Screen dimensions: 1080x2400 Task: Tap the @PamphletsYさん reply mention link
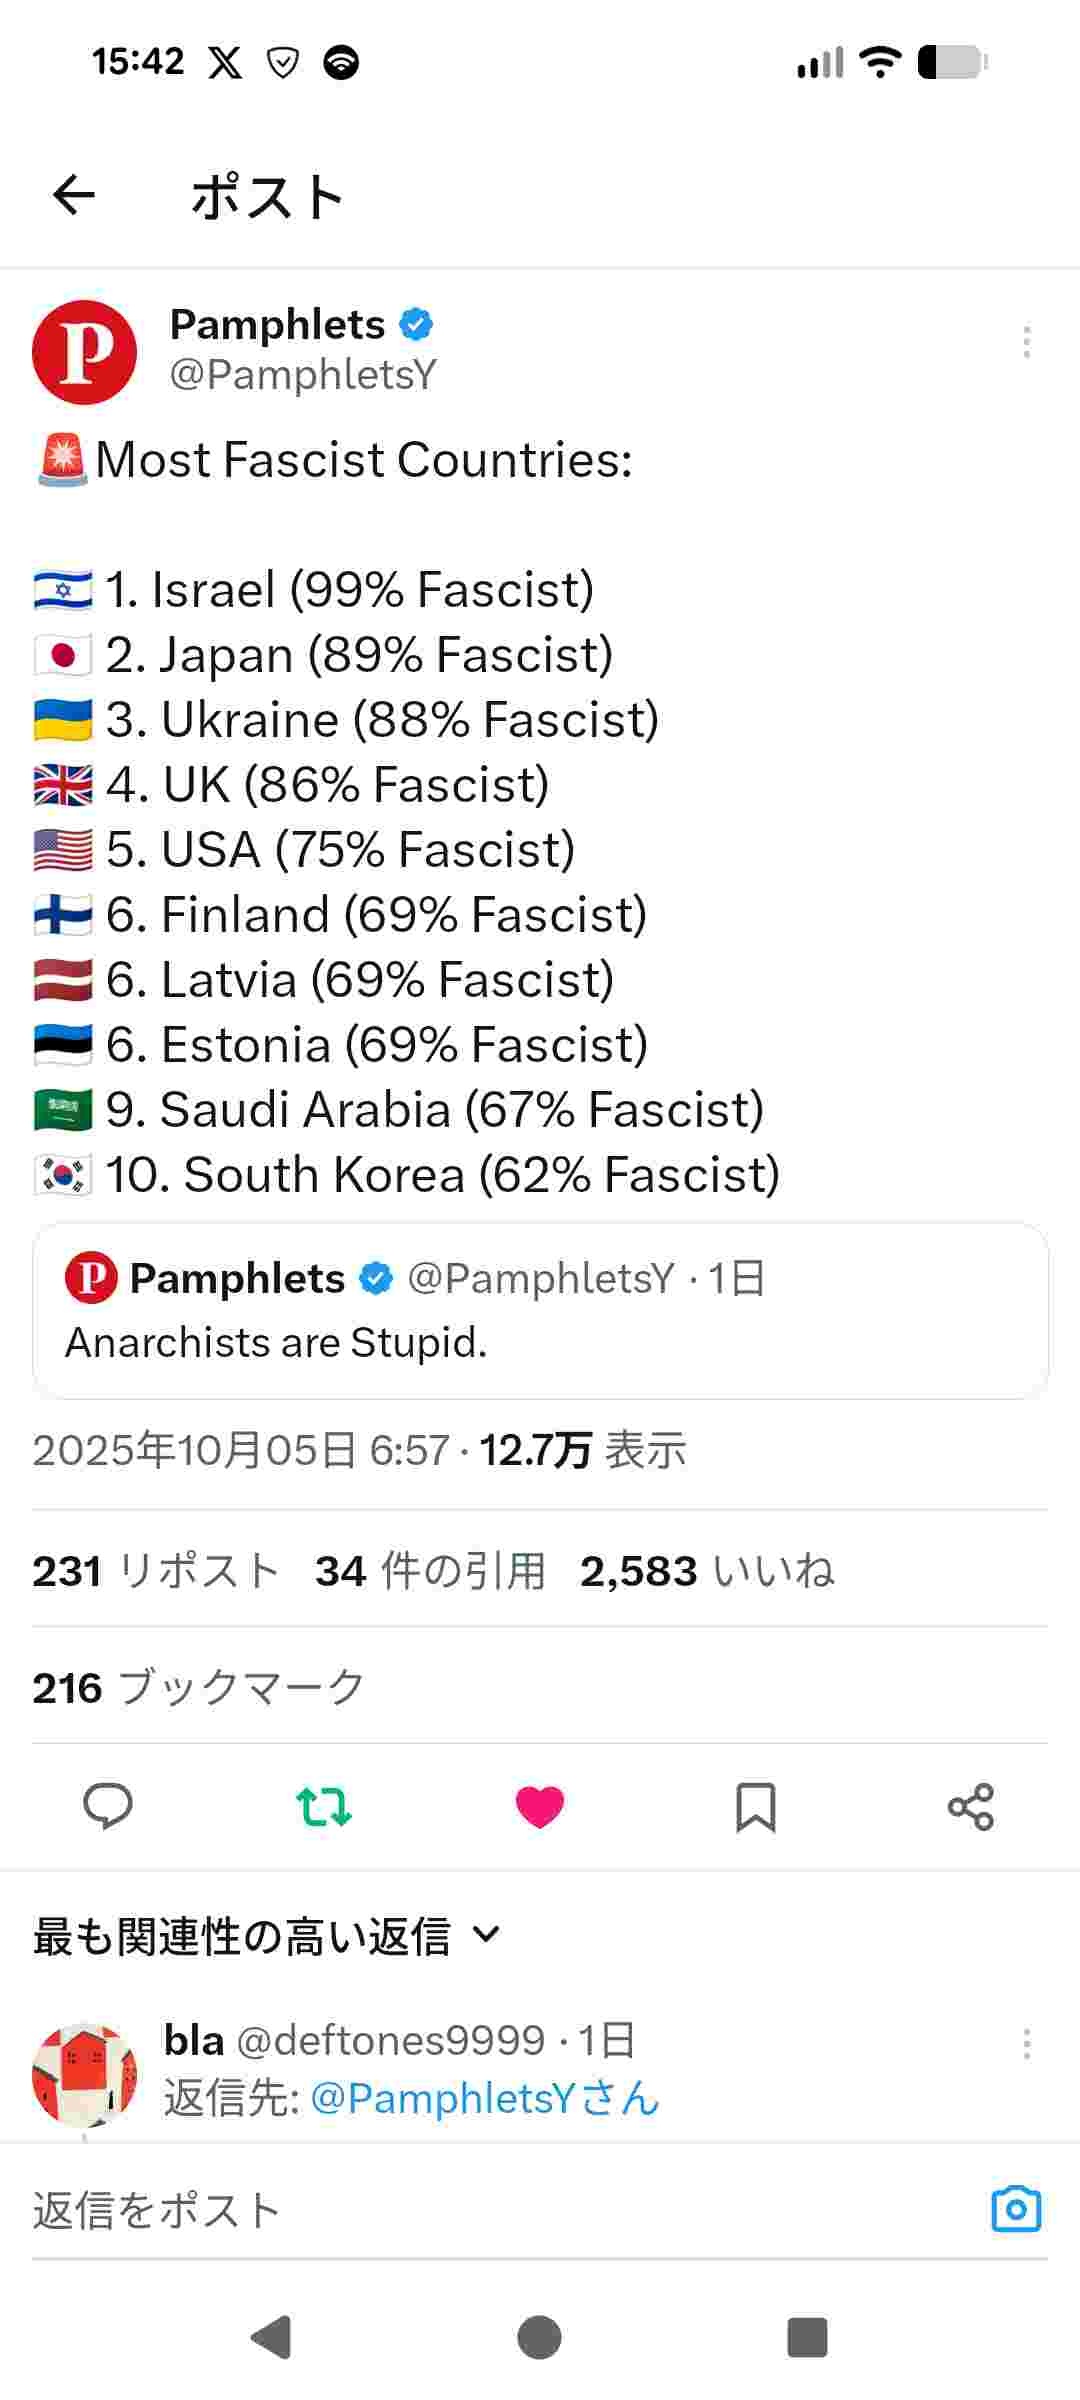tap(485, 2098)
